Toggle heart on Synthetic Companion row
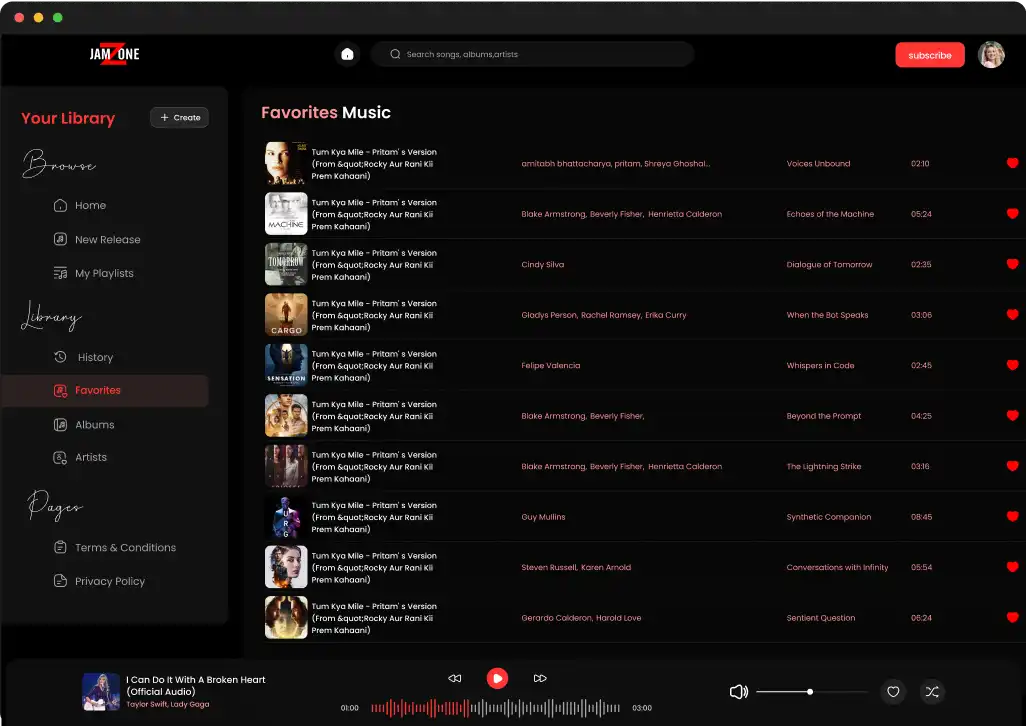Viewport: 1026px width, 726px height. [1012, 516]
